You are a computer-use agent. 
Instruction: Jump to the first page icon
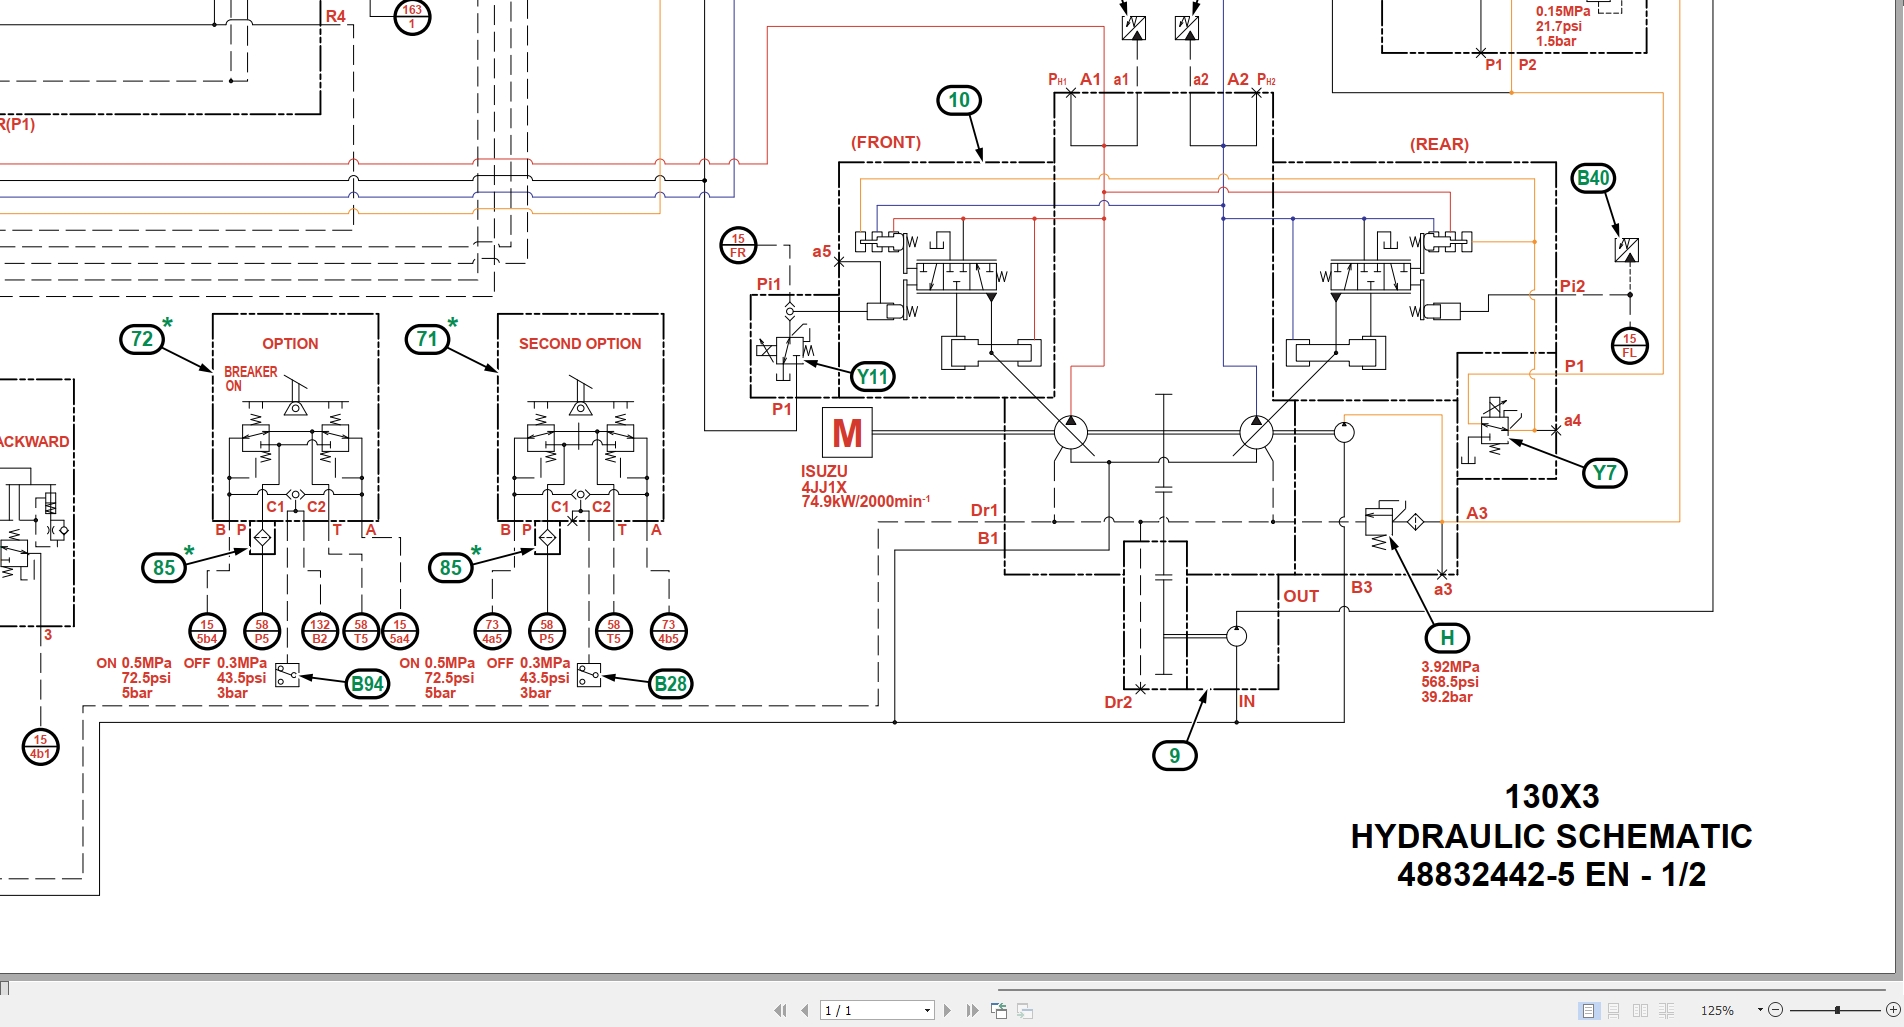[x=781, y=1010]
